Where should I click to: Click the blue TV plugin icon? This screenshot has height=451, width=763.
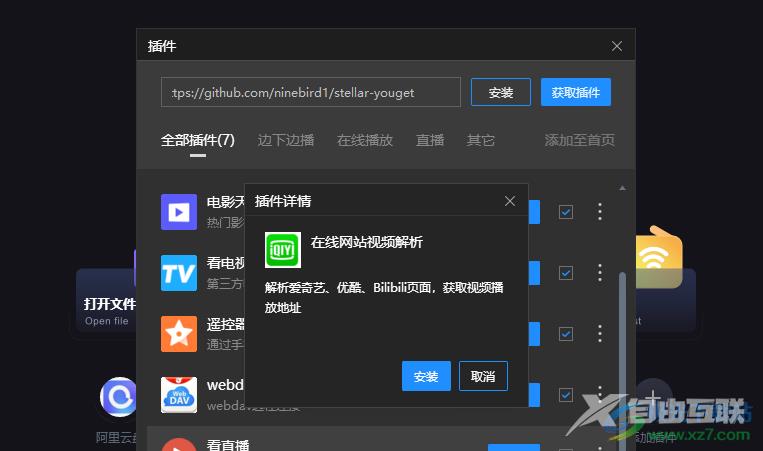(x=179, y=273)
